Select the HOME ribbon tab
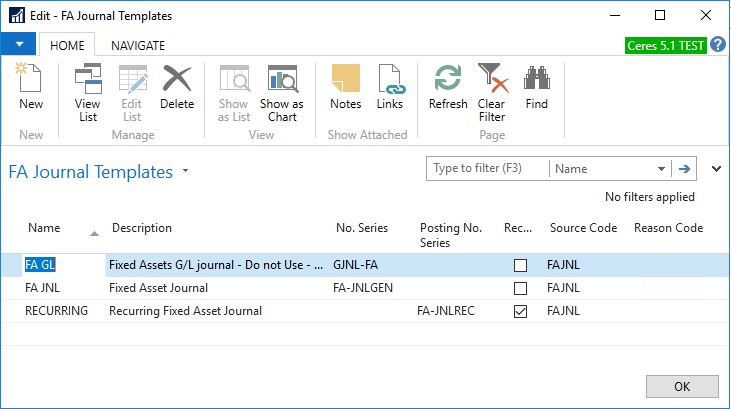This screenshot has width=731, height=409. [68, 45]
